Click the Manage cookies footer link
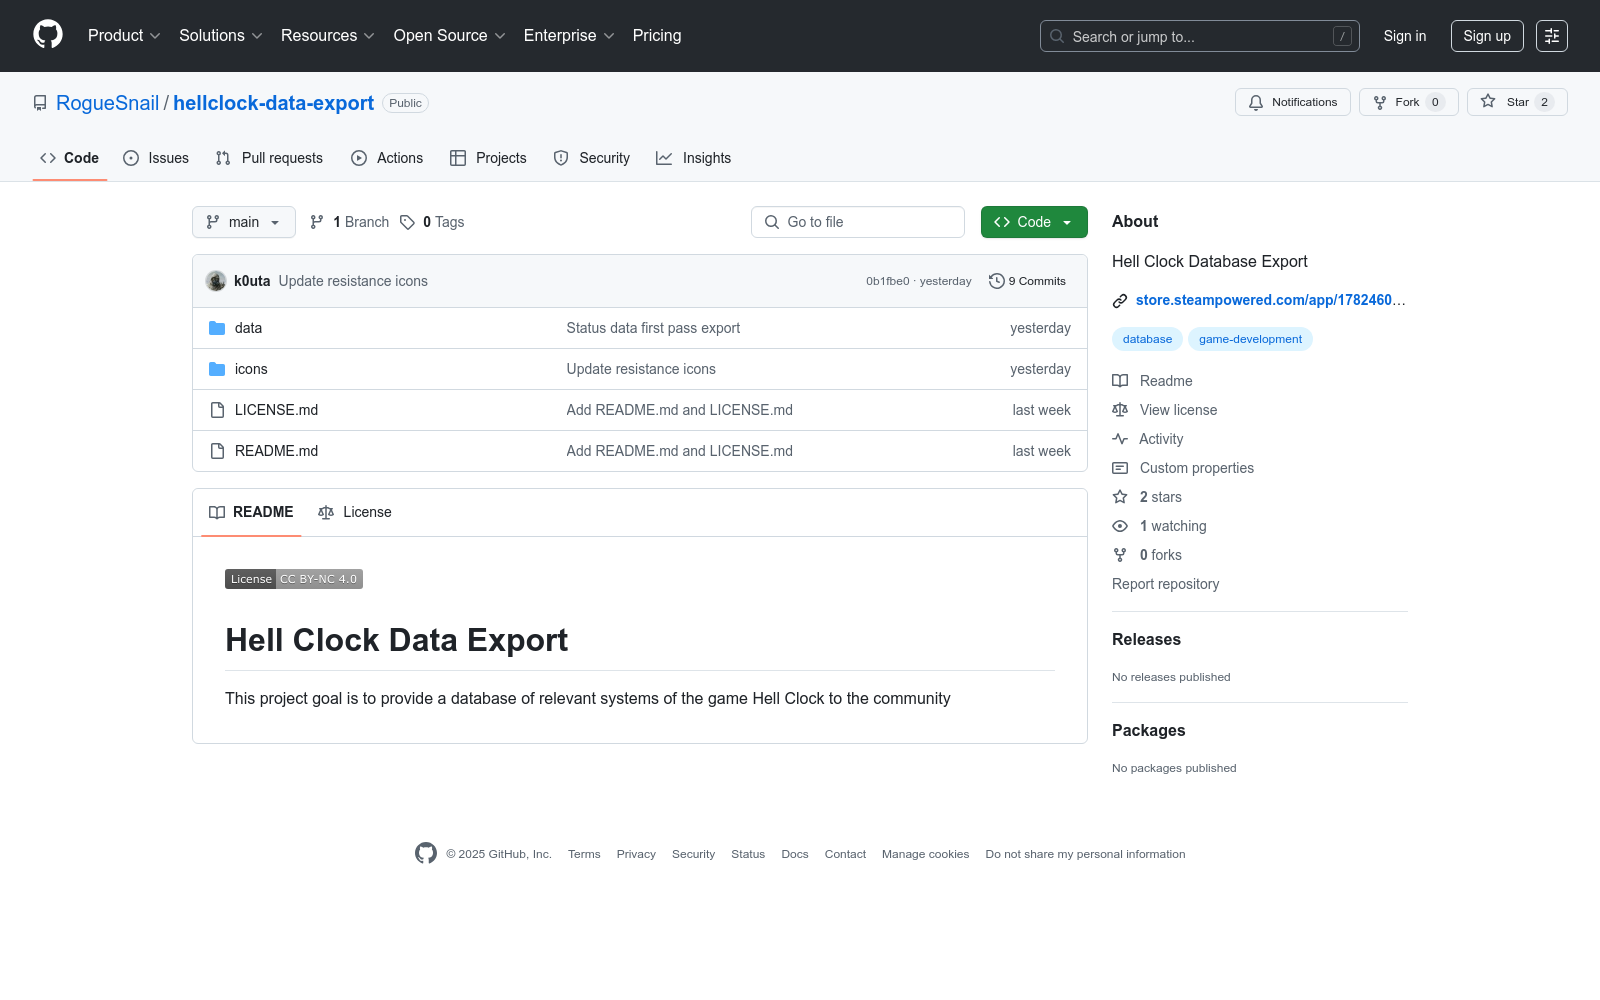 coord(925,854)
